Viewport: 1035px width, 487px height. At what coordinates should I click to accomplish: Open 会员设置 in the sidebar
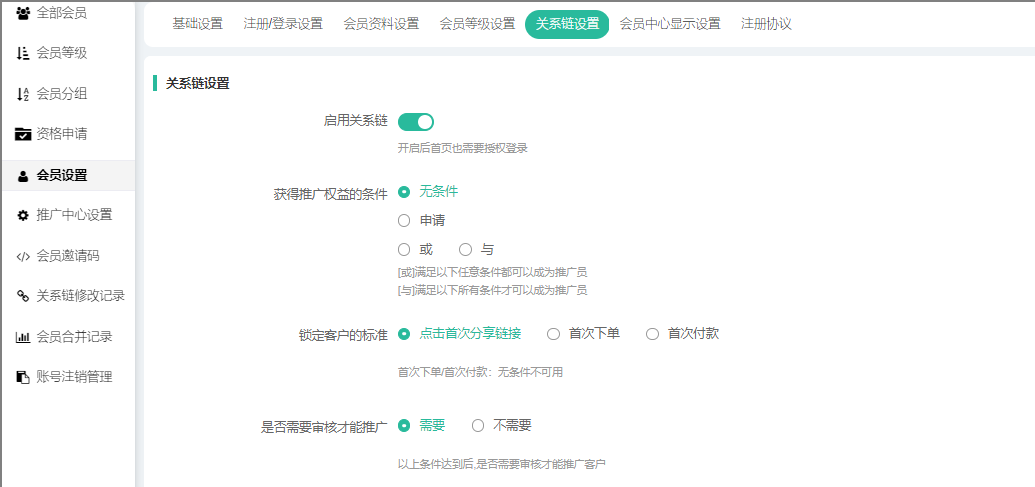click(x=62, y=175)
